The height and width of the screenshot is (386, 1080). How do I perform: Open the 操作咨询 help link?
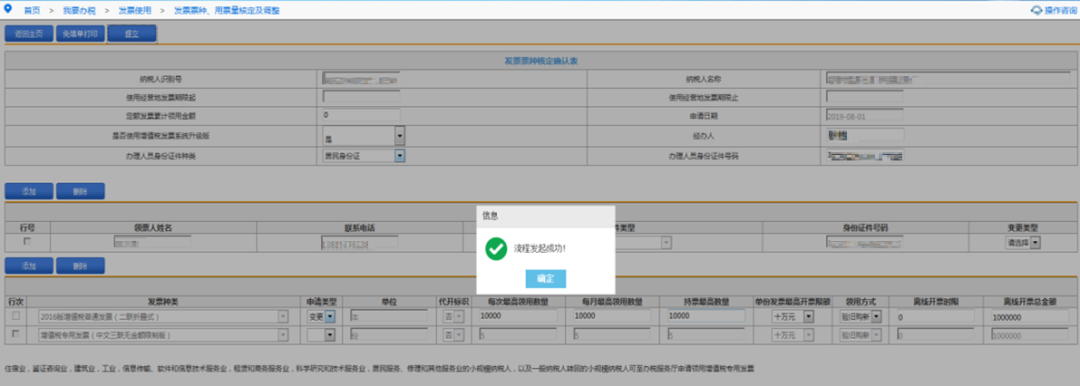(1060, 10)
